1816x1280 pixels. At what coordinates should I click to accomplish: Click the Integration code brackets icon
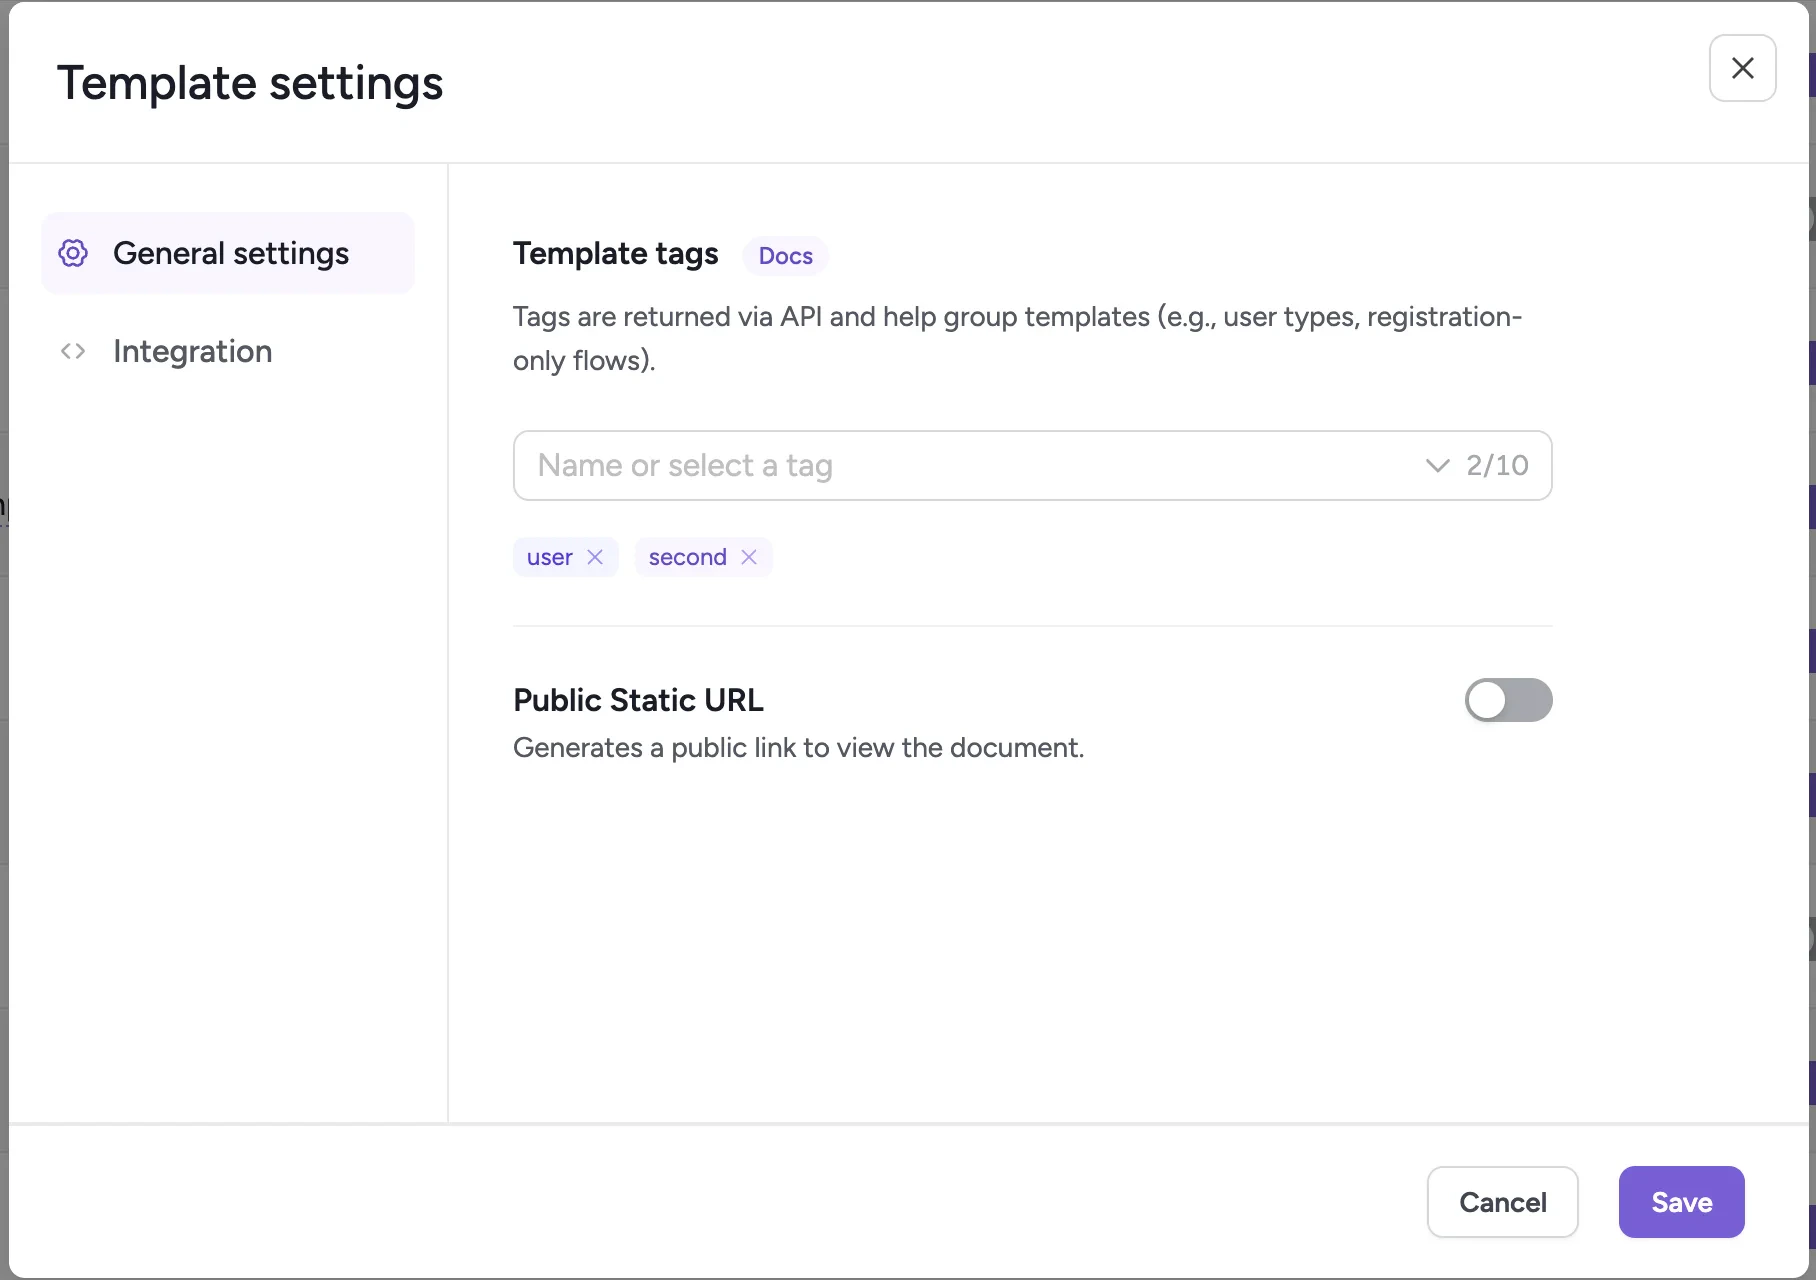pyautogui.click(x=72, y=350)
